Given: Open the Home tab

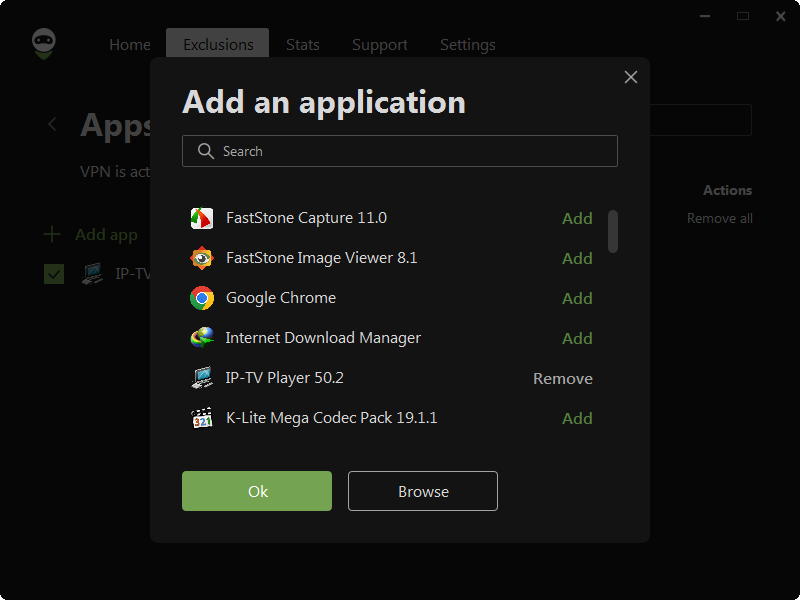Looking at the screenshot, I should click(130, 45).
